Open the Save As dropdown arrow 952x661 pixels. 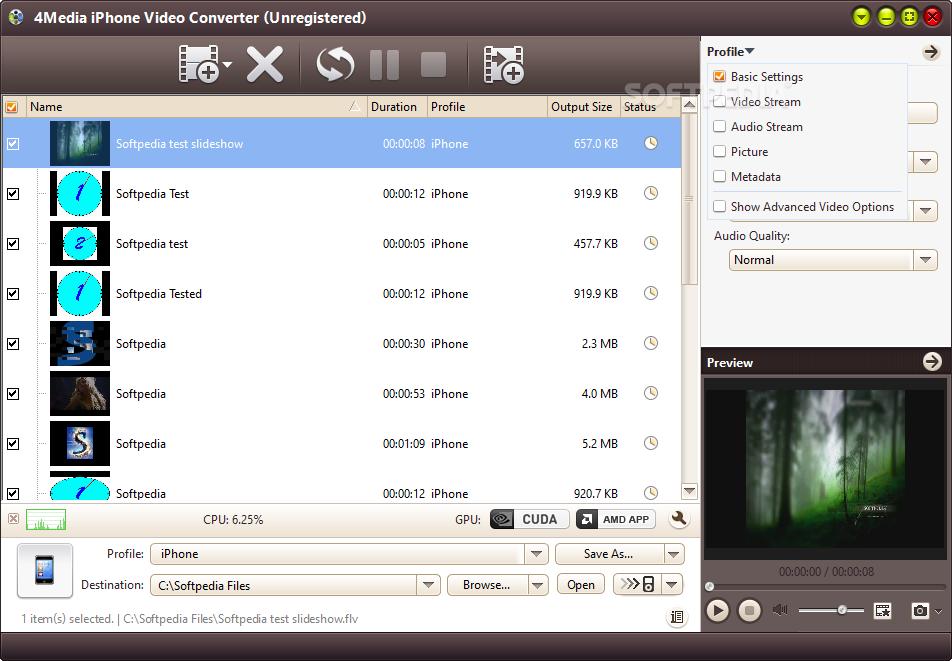pyautogui.click(x=673, y=554)
